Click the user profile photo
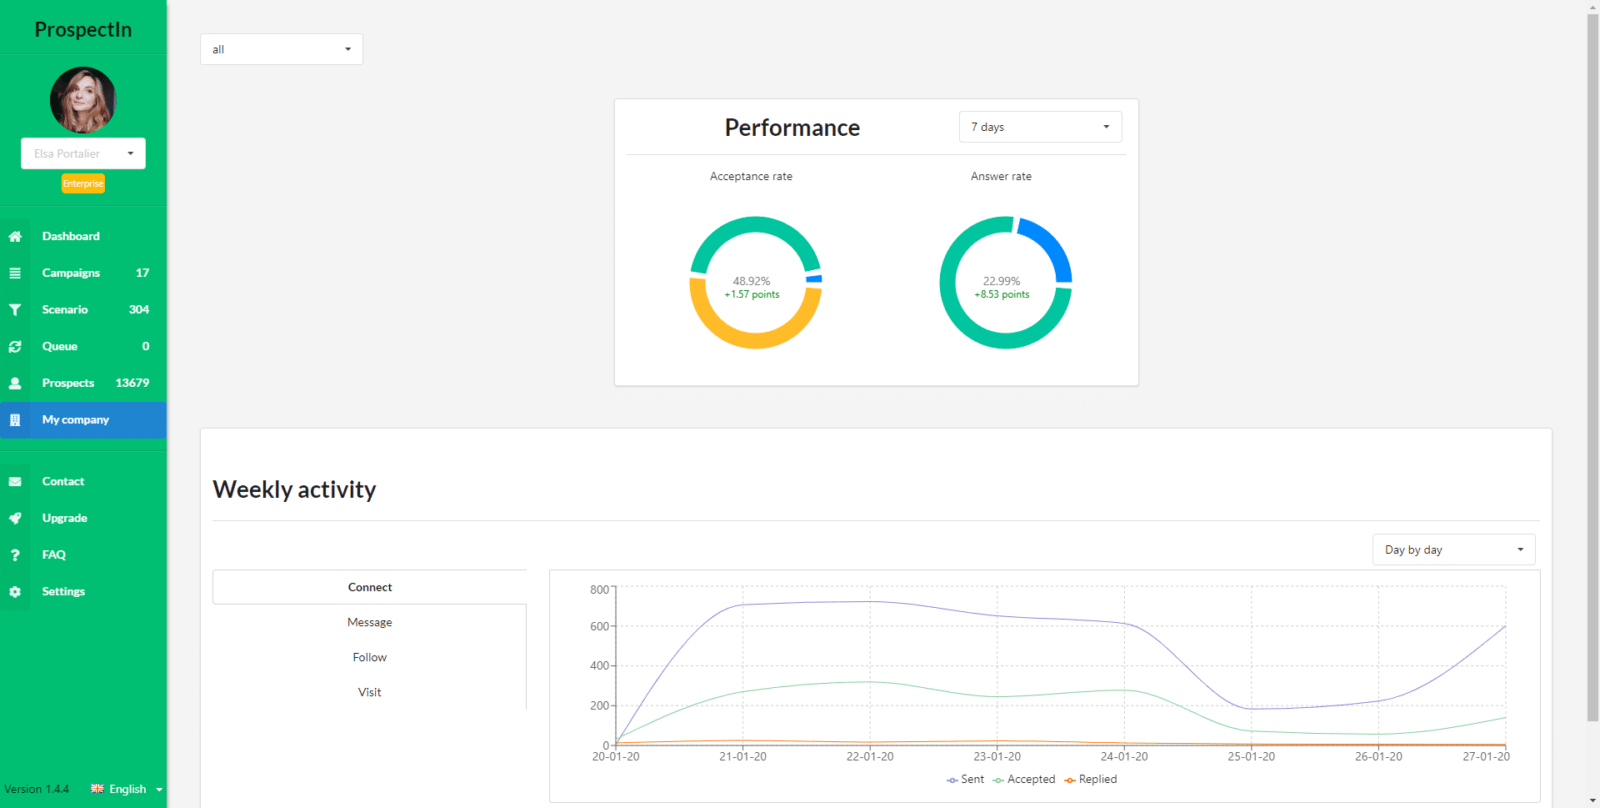 [x=83, y=100]
